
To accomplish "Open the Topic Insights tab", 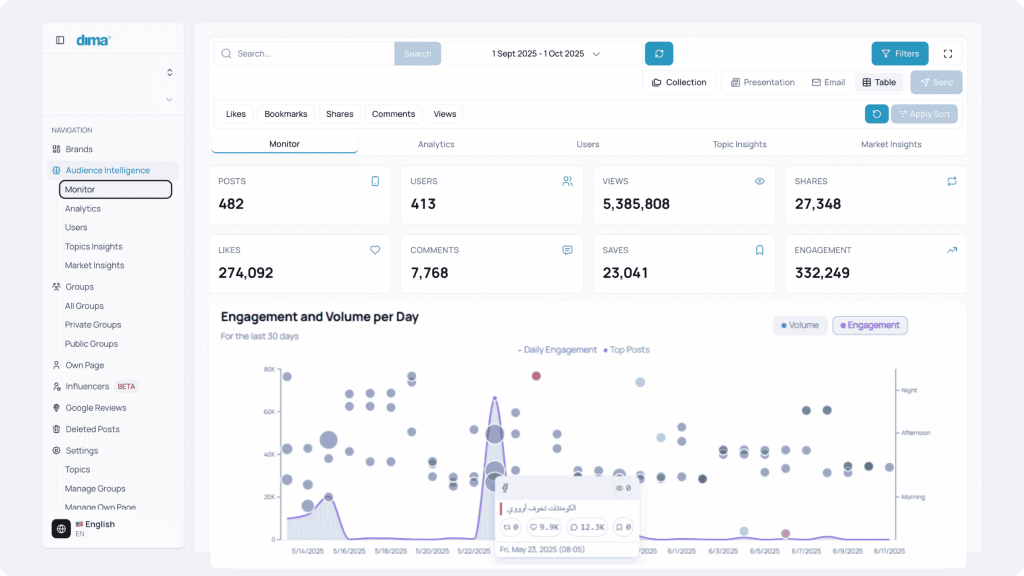I will click(x=739, y=144).
